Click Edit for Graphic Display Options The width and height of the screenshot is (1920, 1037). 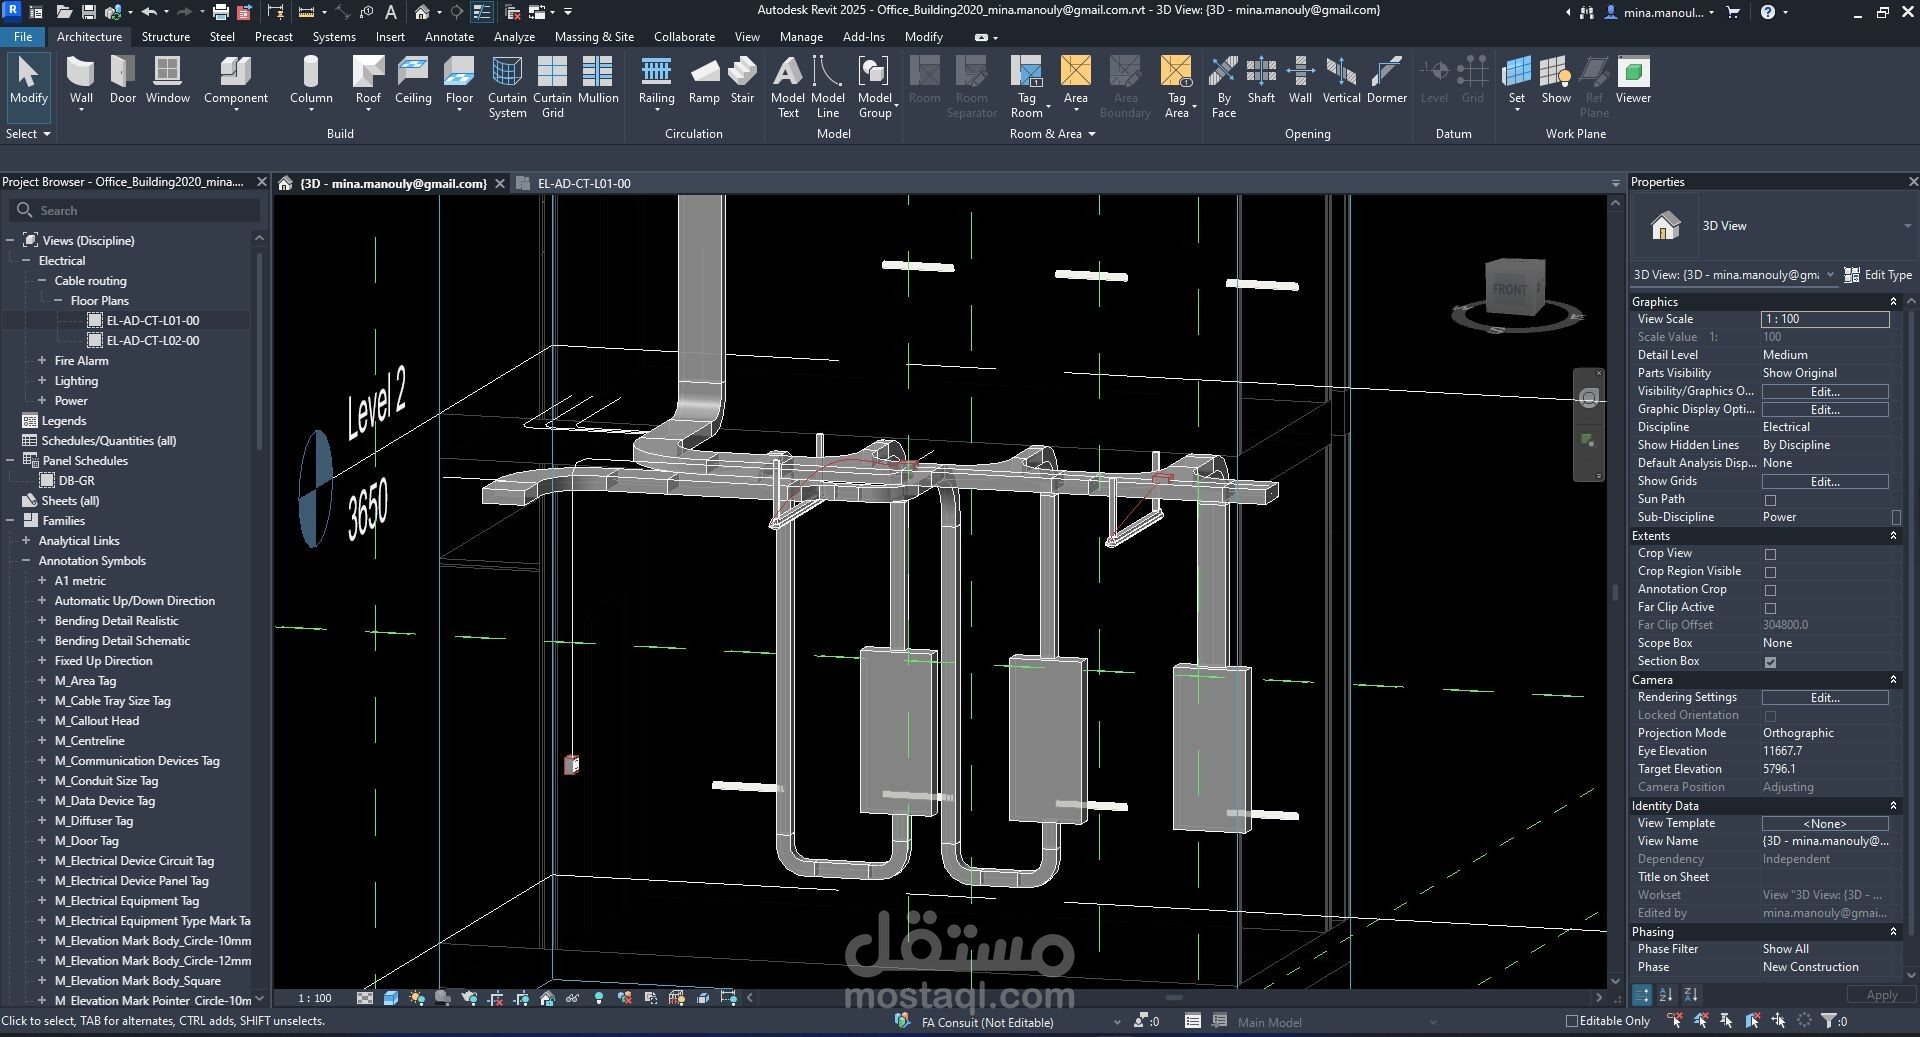point(1825,409)
